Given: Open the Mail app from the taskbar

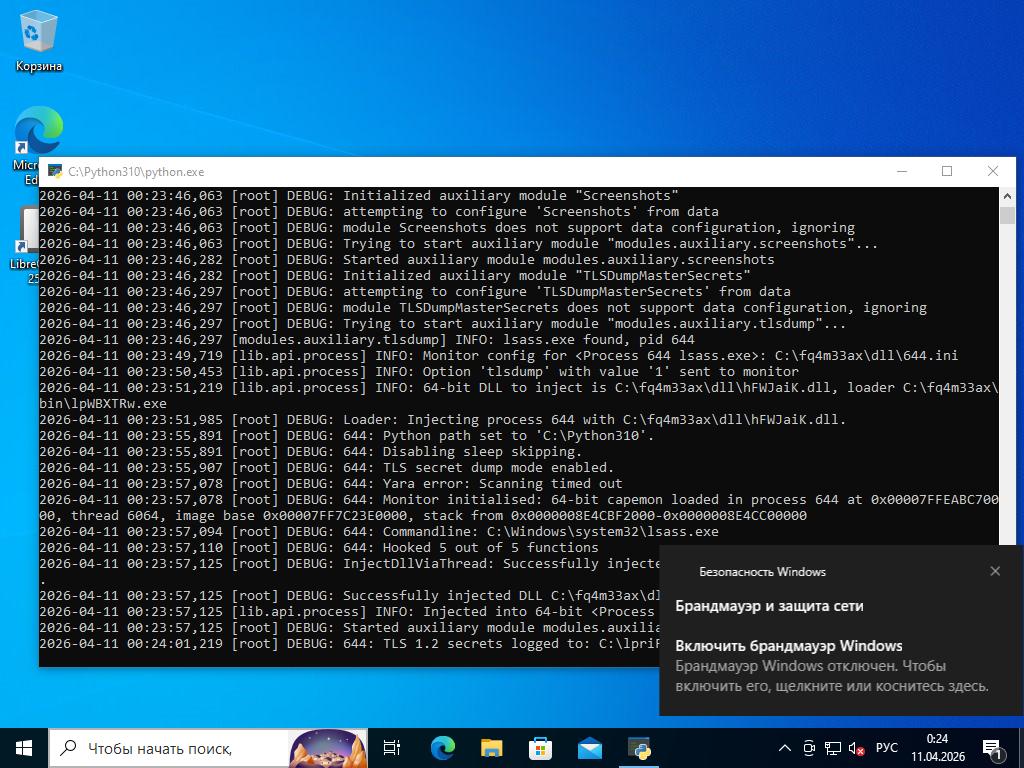Looking at the screenshot, I should pyautogui.click(x=589, y=747).
